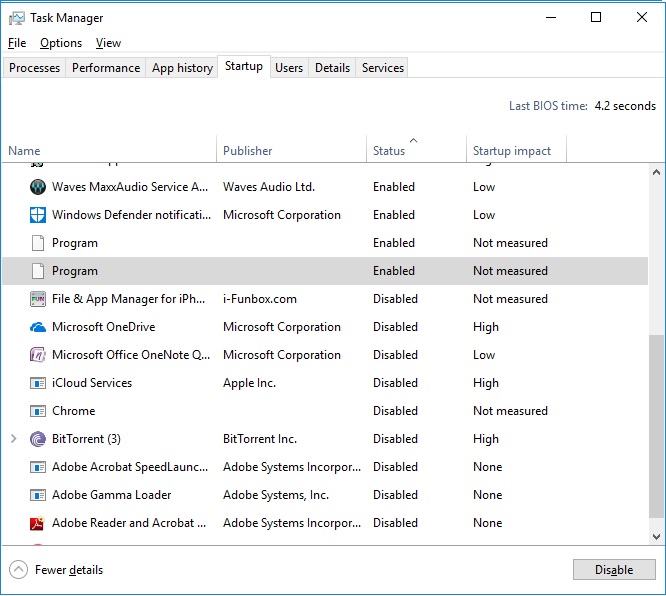Sort by Name column header
666x596 pixels.
click(x=110, y=149)
